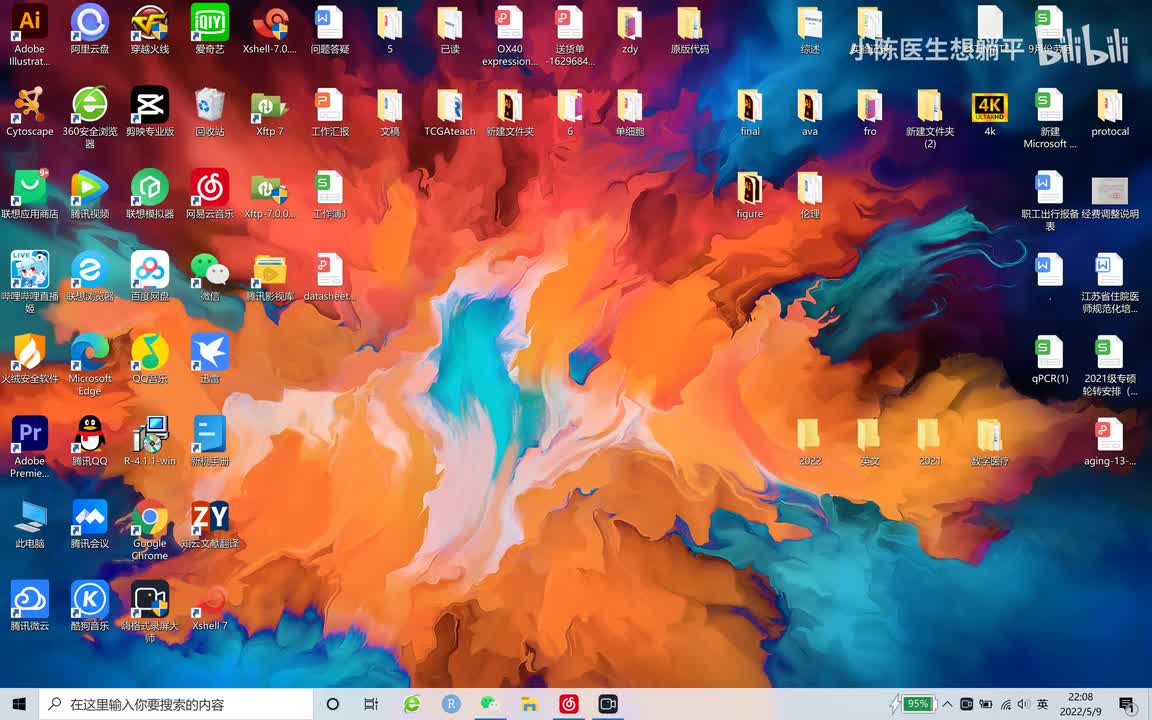
Task: Launch 迅雷 desktop shortcut
Action: click(209, 358)
